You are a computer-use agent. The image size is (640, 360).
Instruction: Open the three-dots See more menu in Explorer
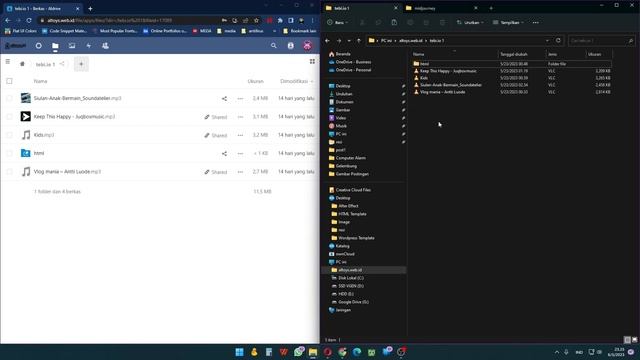536,22
